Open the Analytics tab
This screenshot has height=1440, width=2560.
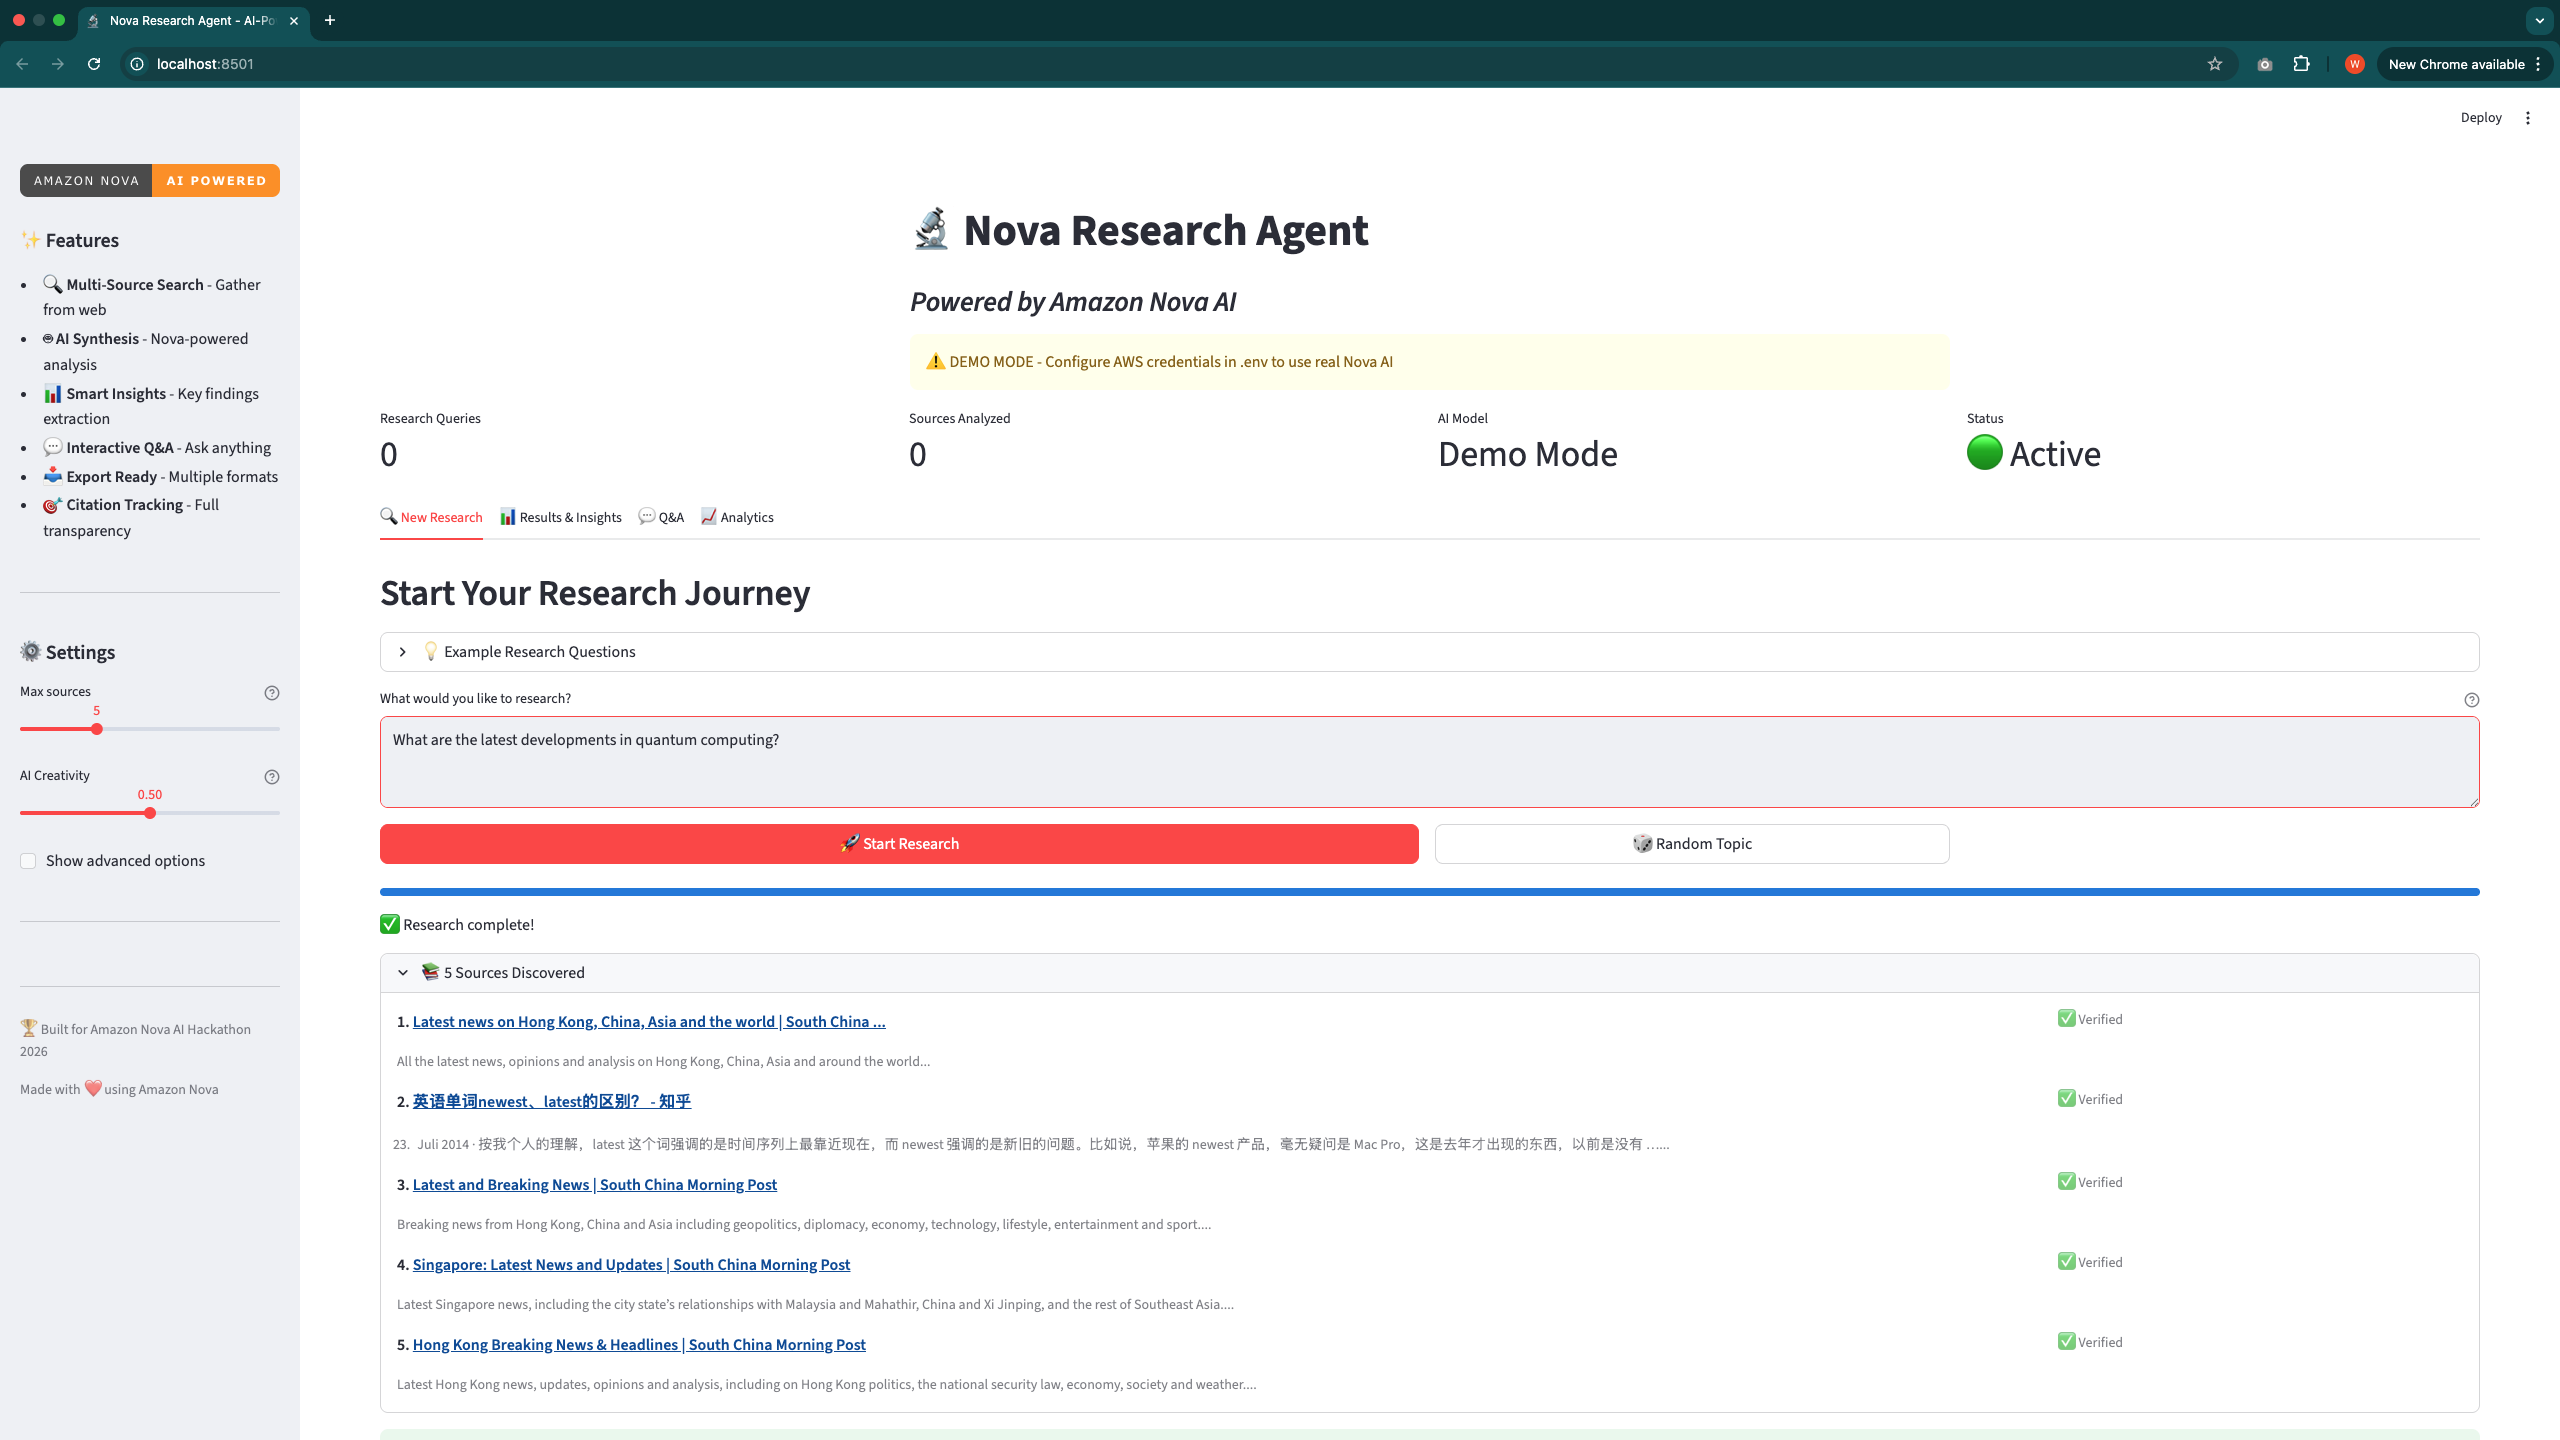coord(737,517)
